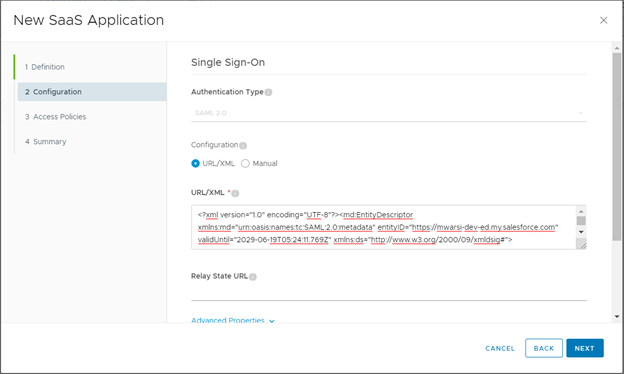Show info tooltip next to Configuration label
This screenshot has height=374, width=624.
(243, 146)
